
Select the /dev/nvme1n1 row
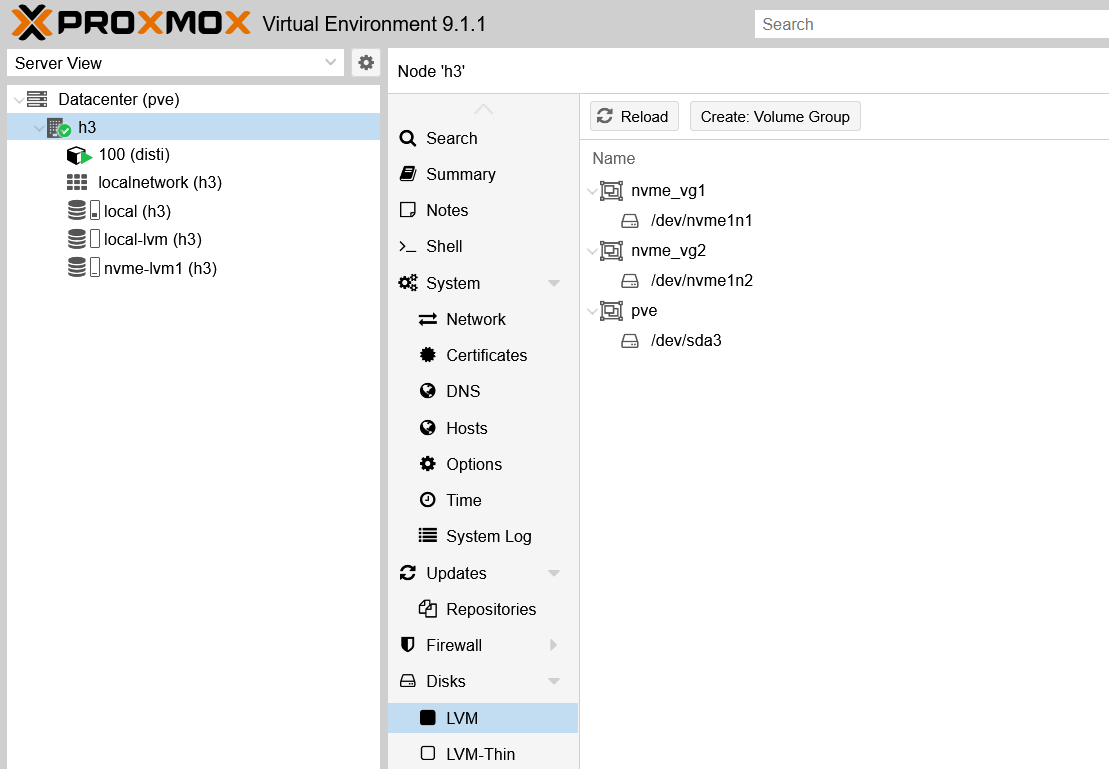click(844, 221)
